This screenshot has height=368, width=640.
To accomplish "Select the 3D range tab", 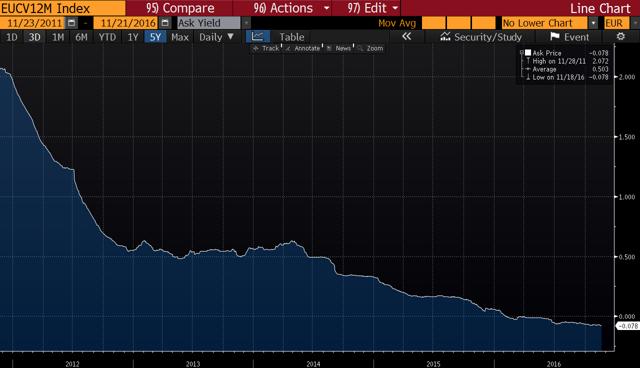I will [x=34, y=37].
